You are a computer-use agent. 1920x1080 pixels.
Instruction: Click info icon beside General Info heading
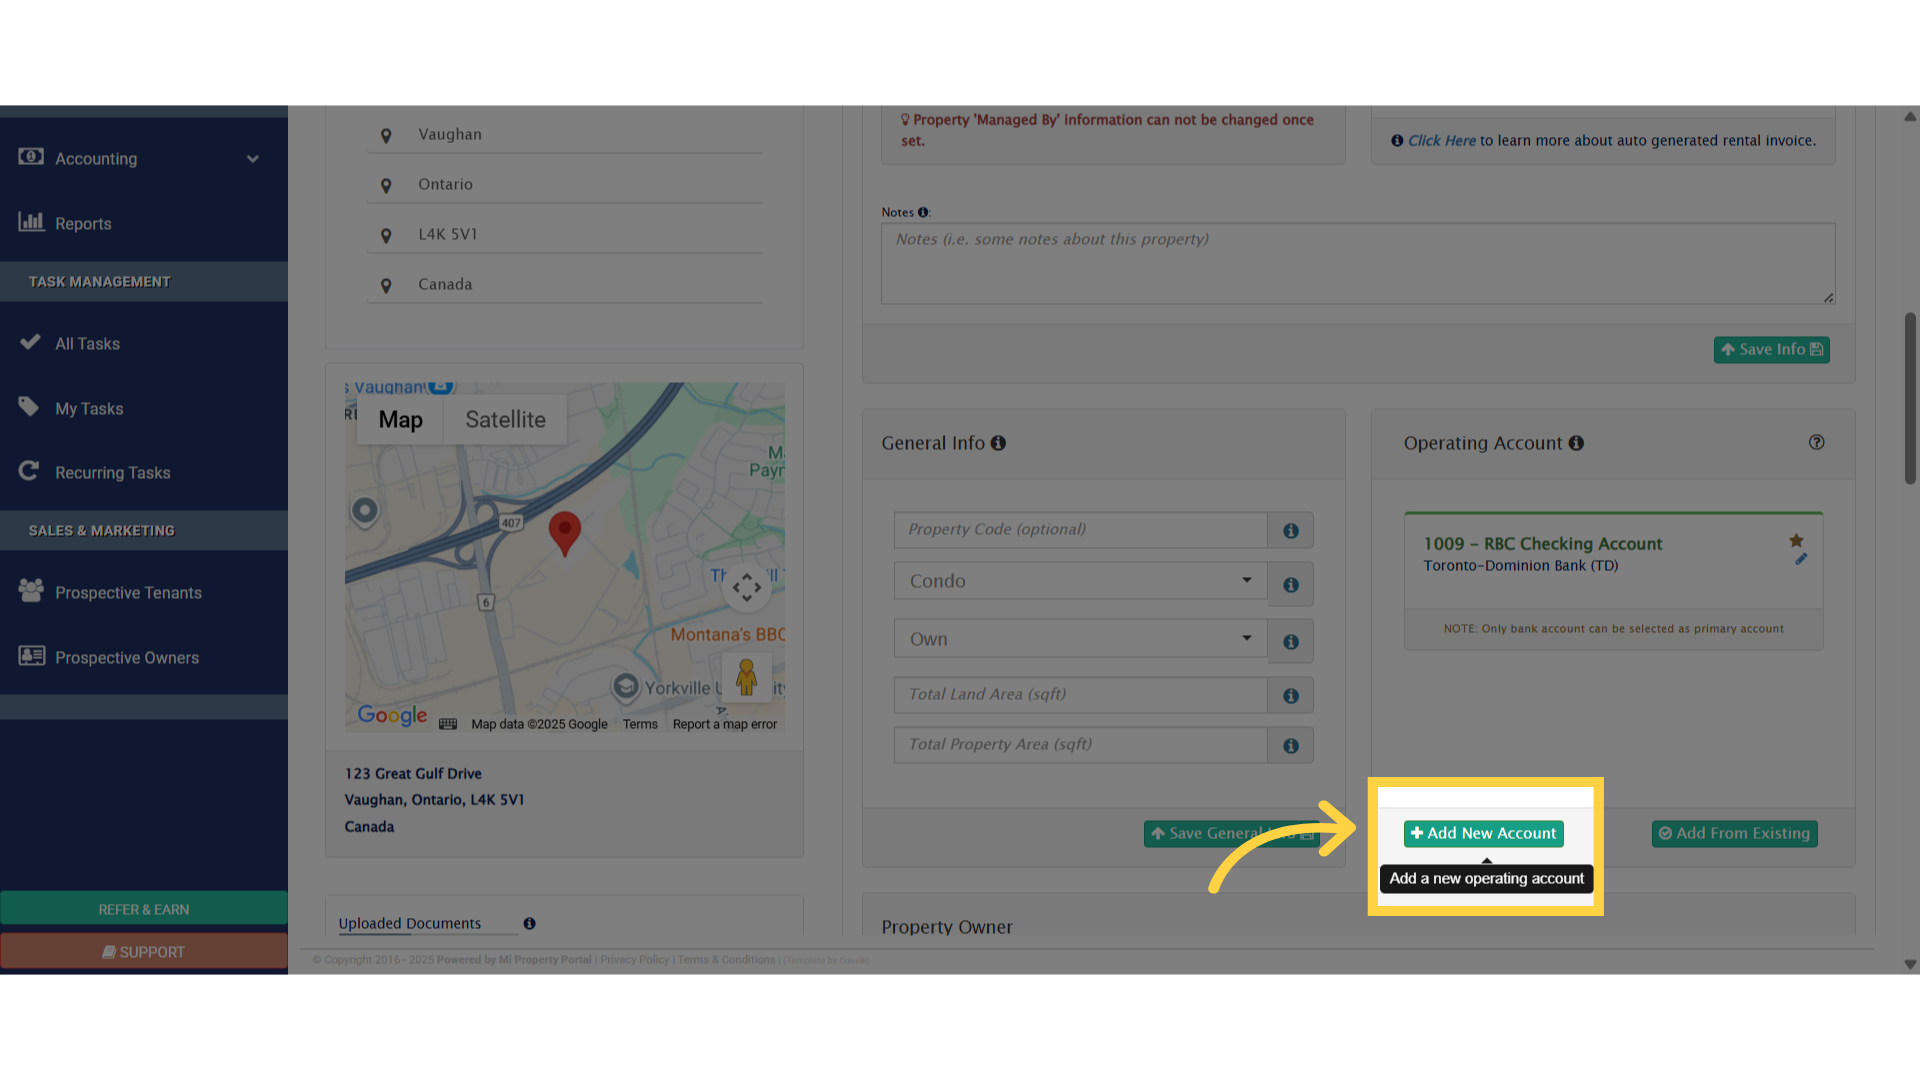point(998,443)
